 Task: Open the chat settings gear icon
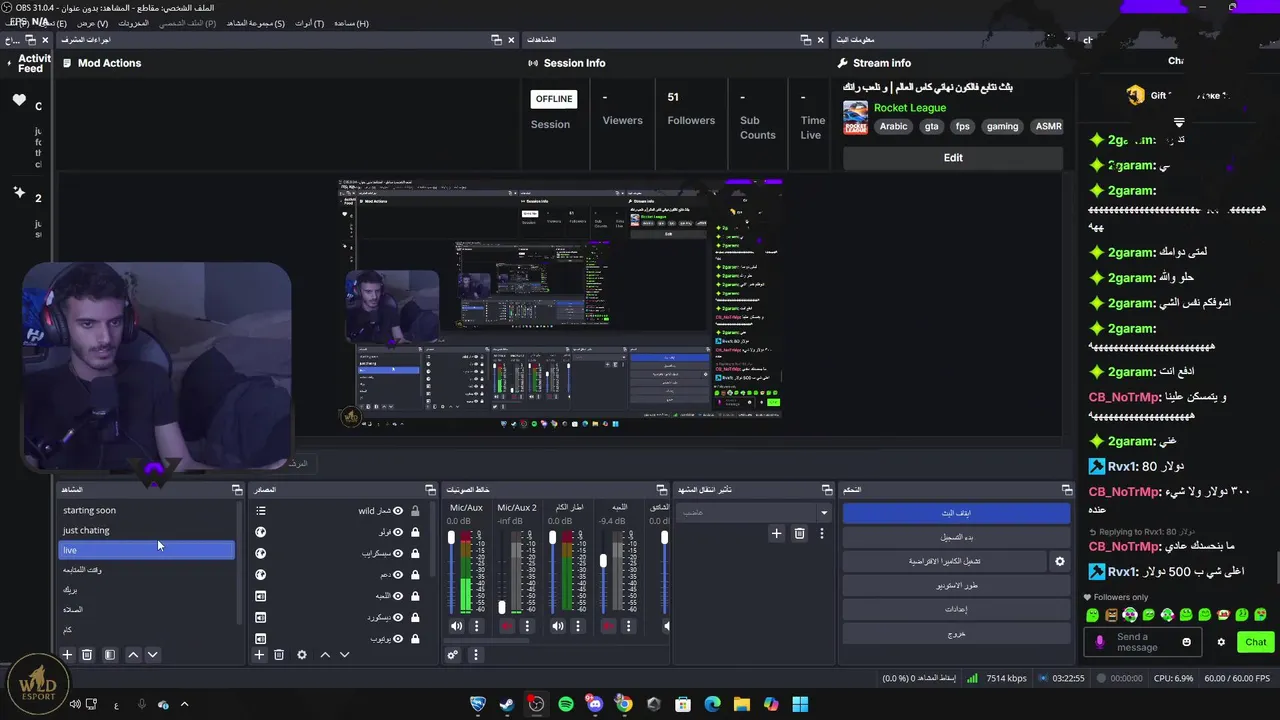(x=1221, y=642)
